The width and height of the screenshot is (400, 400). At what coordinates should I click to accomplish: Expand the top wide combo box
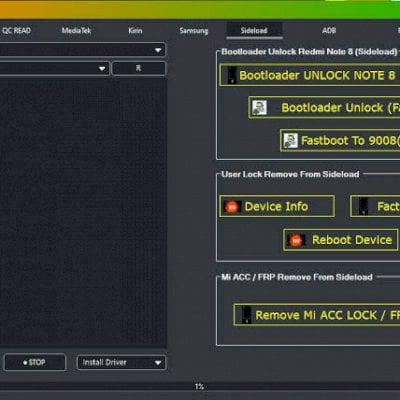pyautogui.click(x=83, y=50)
